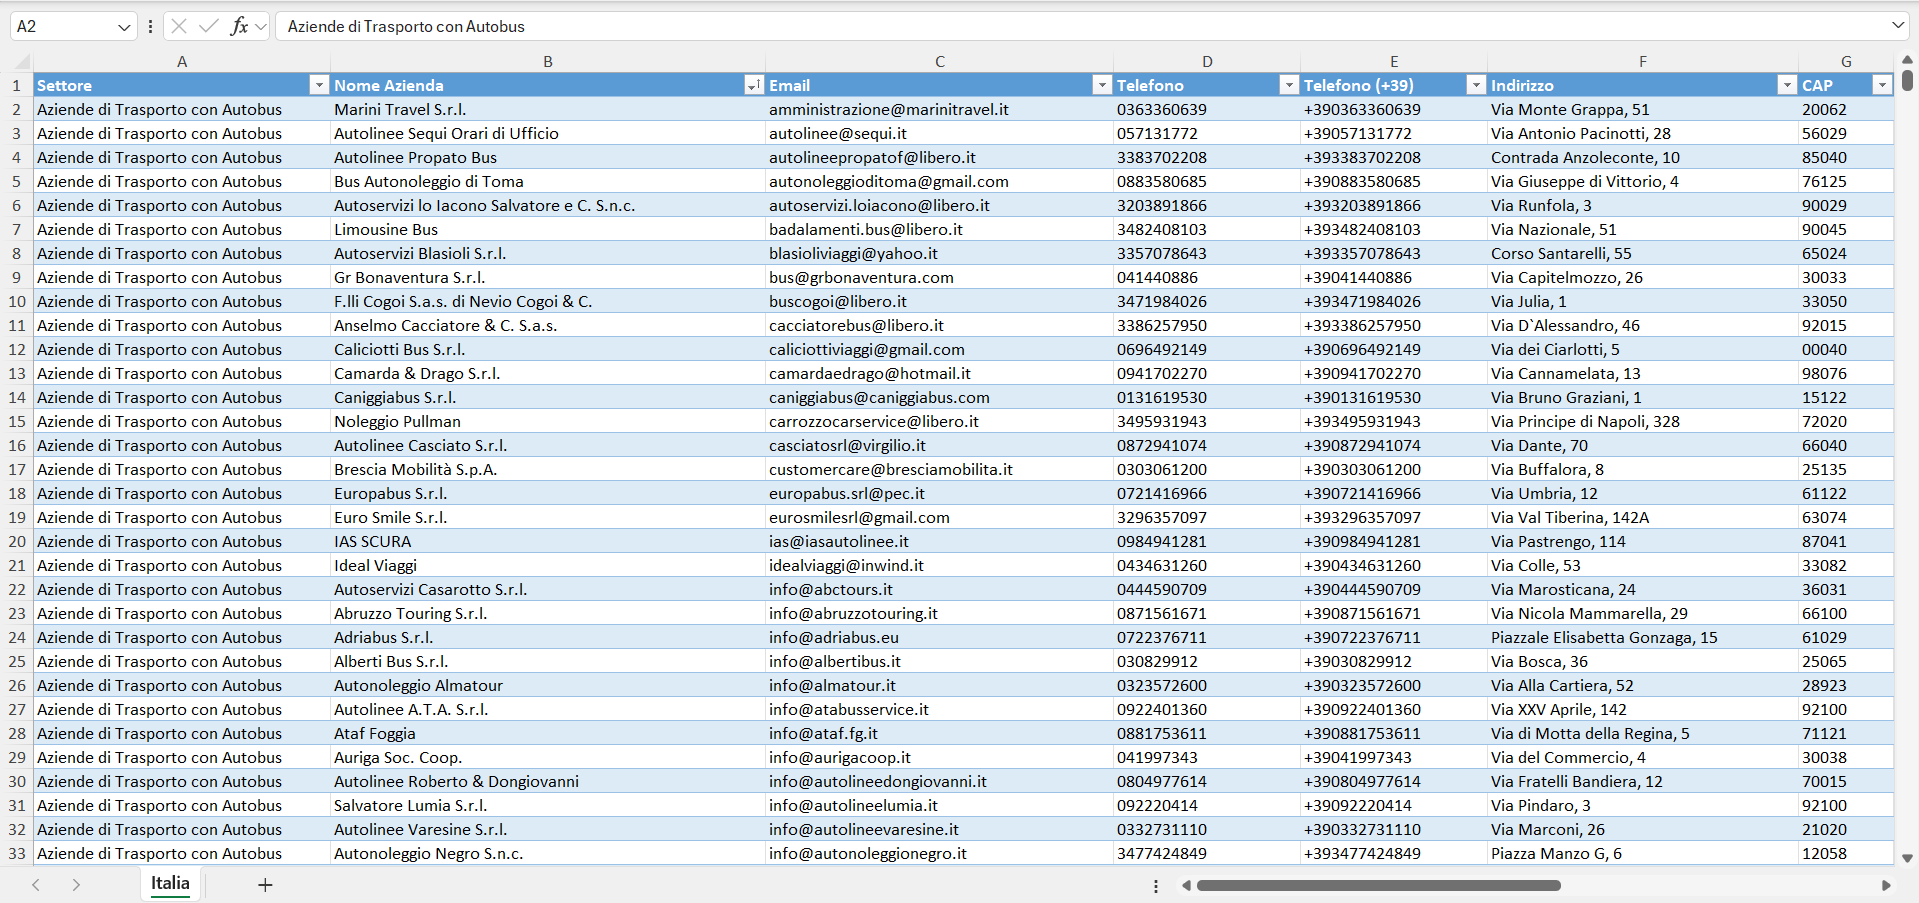Open the sorted Nome Azienda filter dropdown
The image size is (1919, 903).
pos(754,85)
